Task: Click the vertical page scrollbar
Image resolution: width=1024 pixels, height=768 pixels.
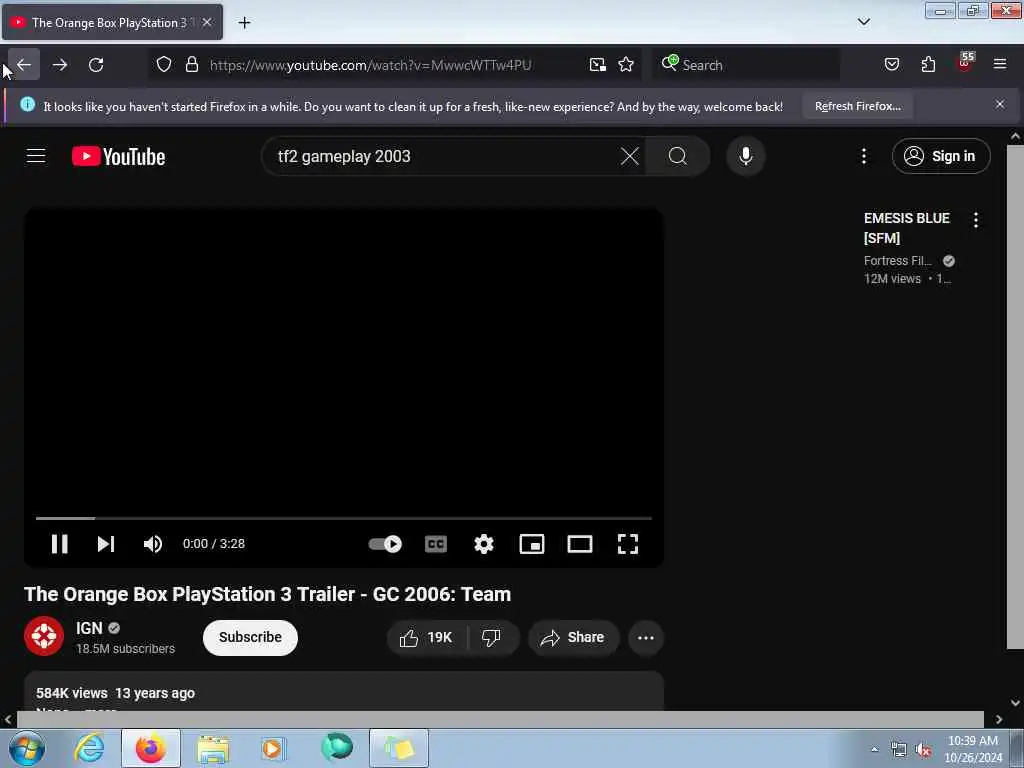Action: tap(1014, 397)
